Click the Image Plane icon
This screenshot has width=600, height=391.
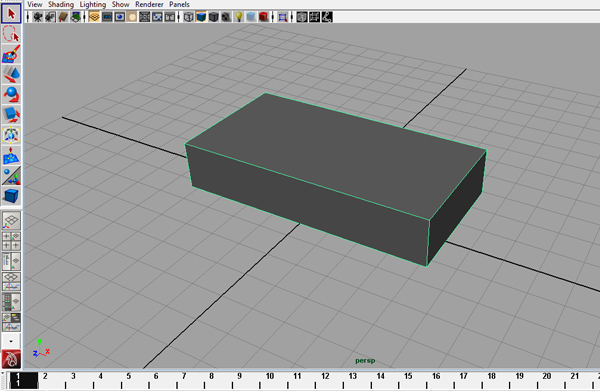tap(75, 17)
